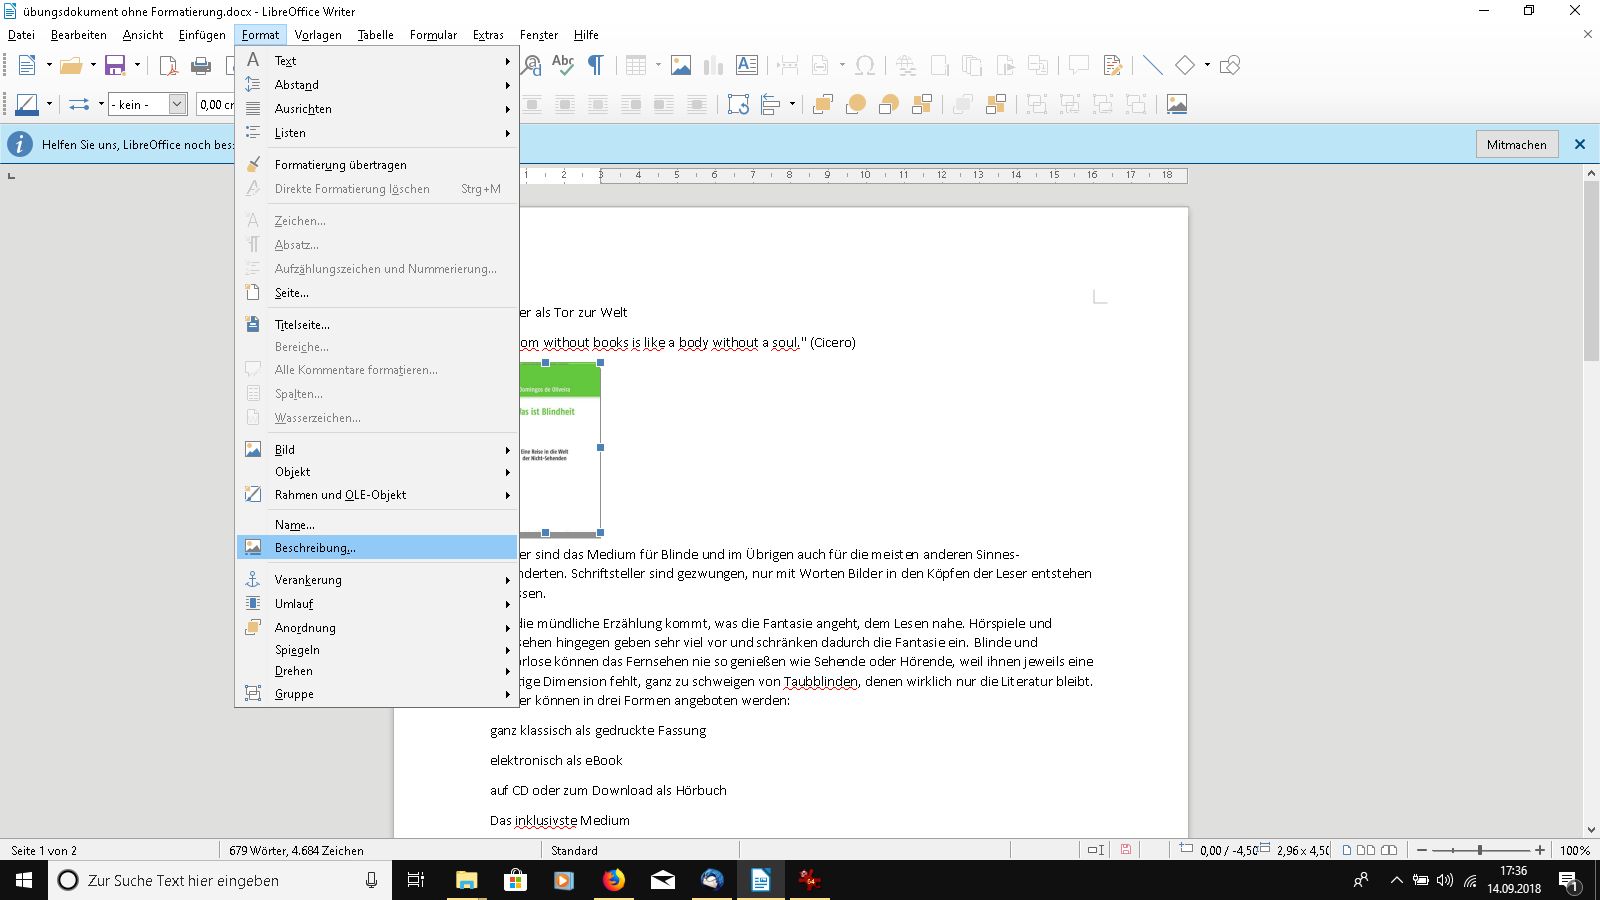The image size is (1600, 900).
Task: Expand the Listen submenu
Action: [377, 133]
